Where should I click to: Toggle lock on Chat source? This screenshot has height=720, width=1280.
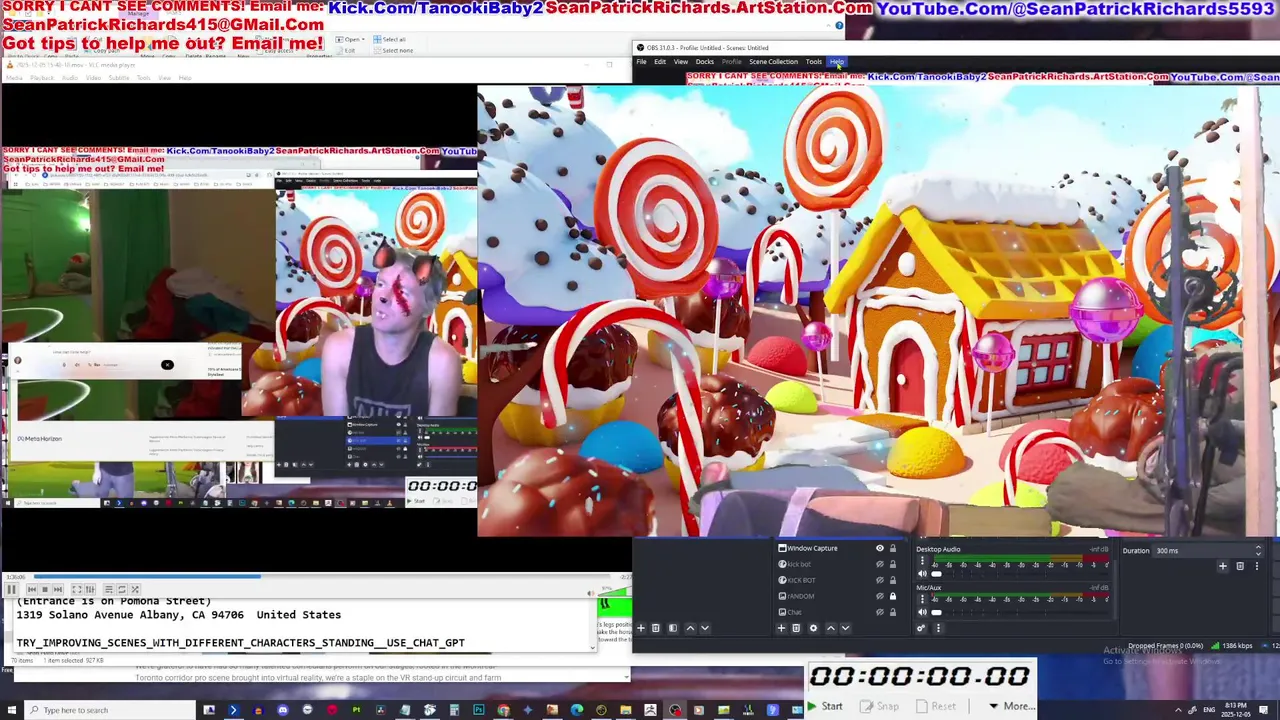[x=893, y=612]
